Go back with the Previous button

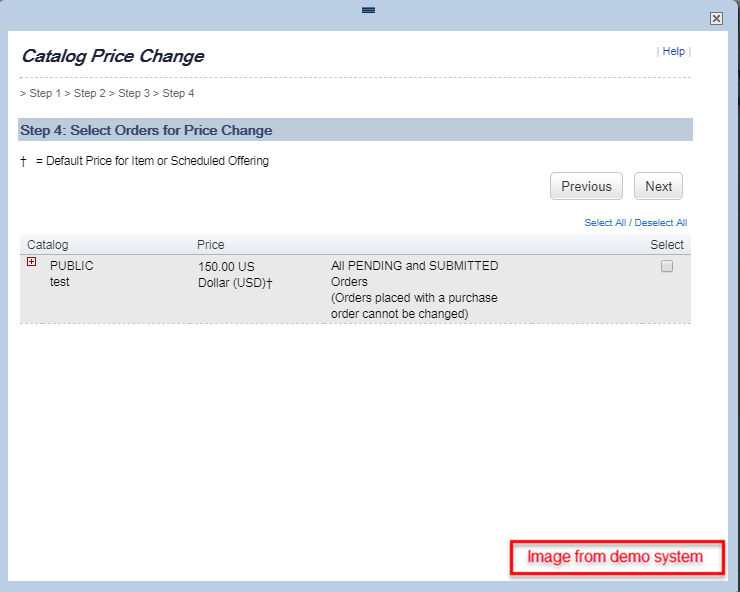[x=586, y=186]
